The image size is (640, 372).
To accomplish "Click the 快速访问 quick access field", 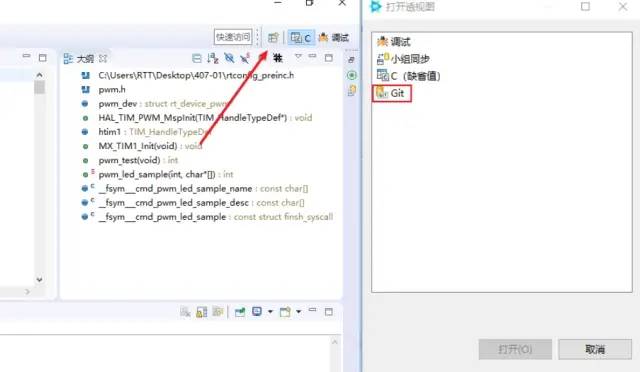I will 233,37.
